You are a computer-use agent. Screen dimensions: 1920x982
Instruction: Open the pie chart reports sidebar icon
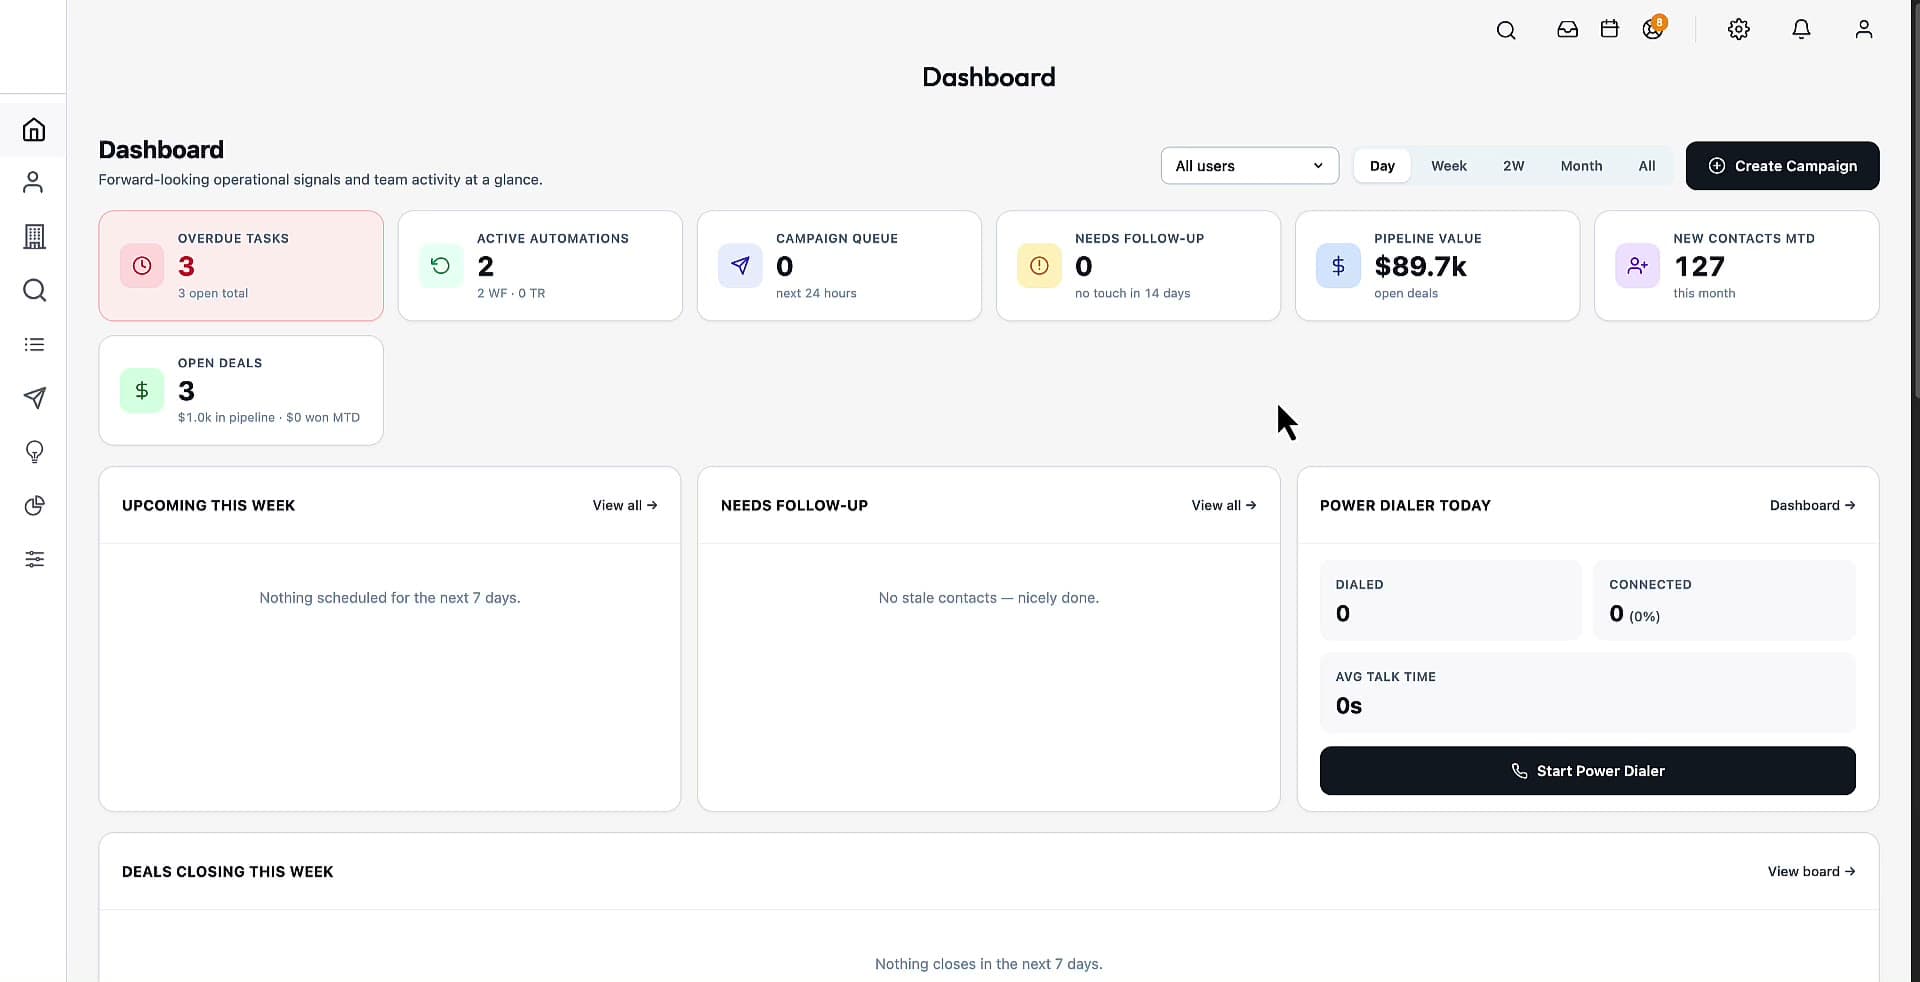34,505
